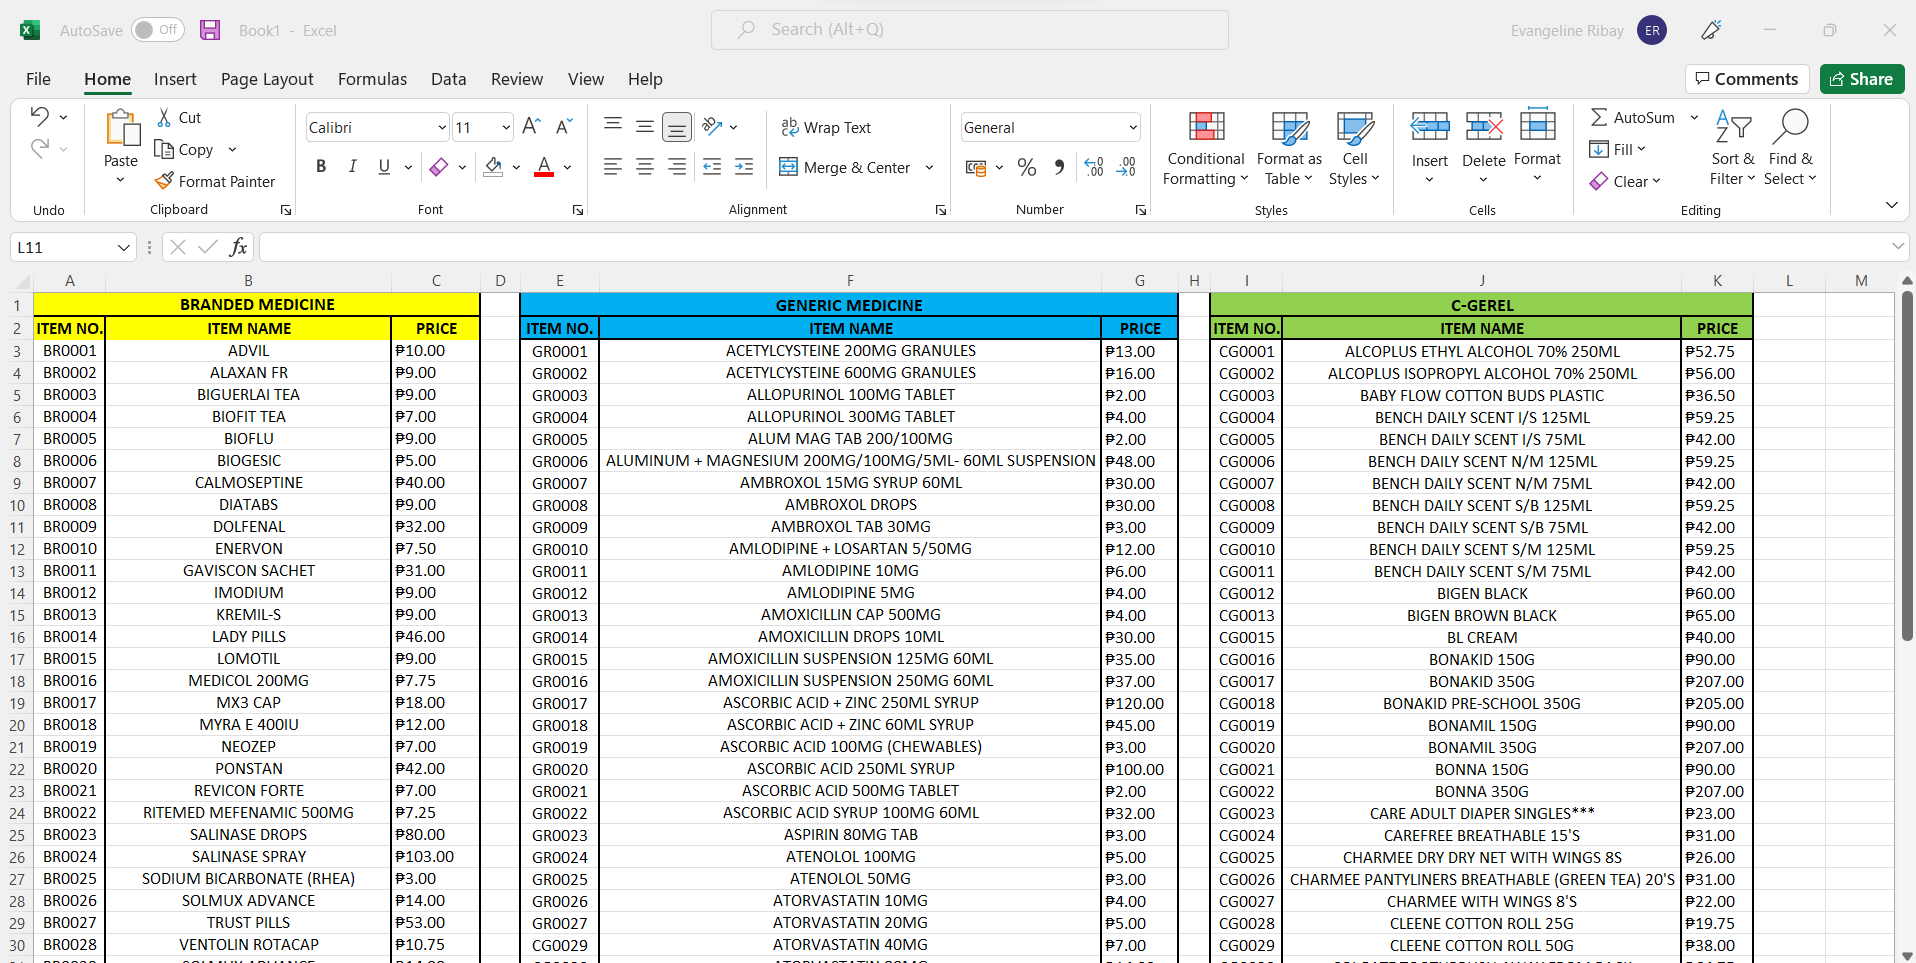Open the File tab
The width and height of the screenshot is (1916, 963).
pyautogui.click(x=38, y=79)
